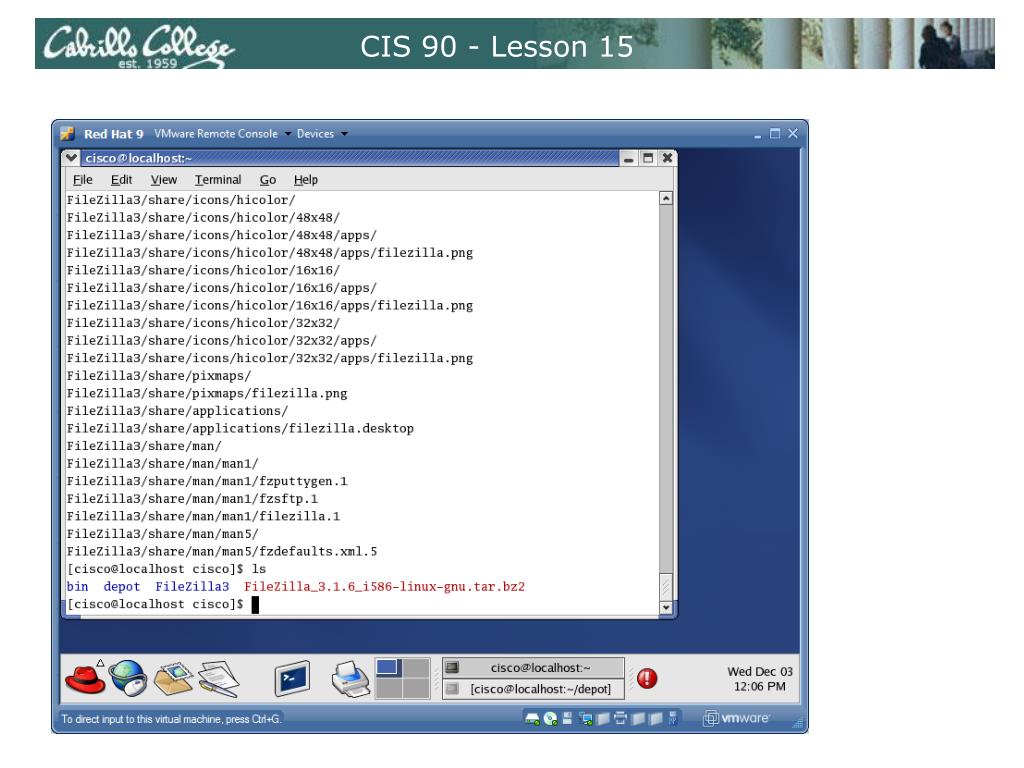
Task: Launch the word processor pen-and-paper icon
Action: coord(219,679)
